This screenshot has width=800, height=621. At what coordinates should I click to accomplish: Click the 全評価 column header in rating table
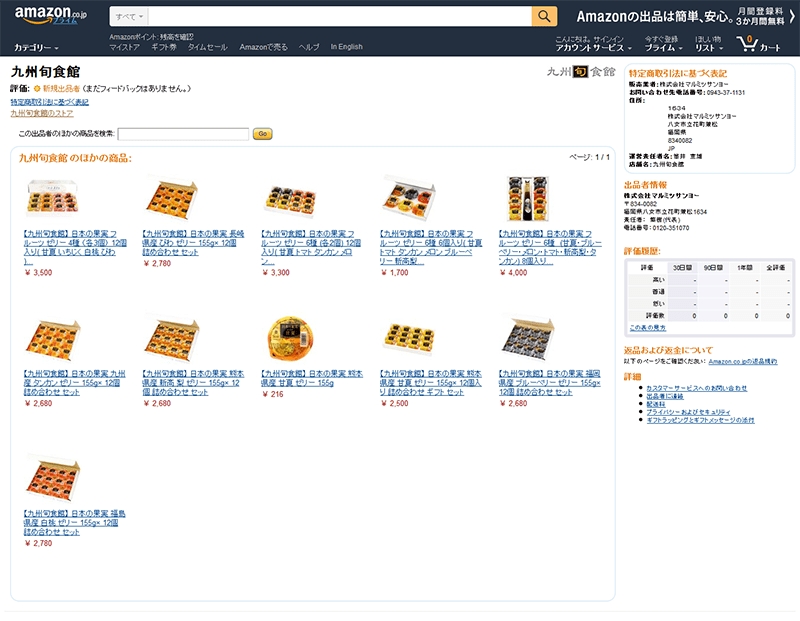pos(776,267)
